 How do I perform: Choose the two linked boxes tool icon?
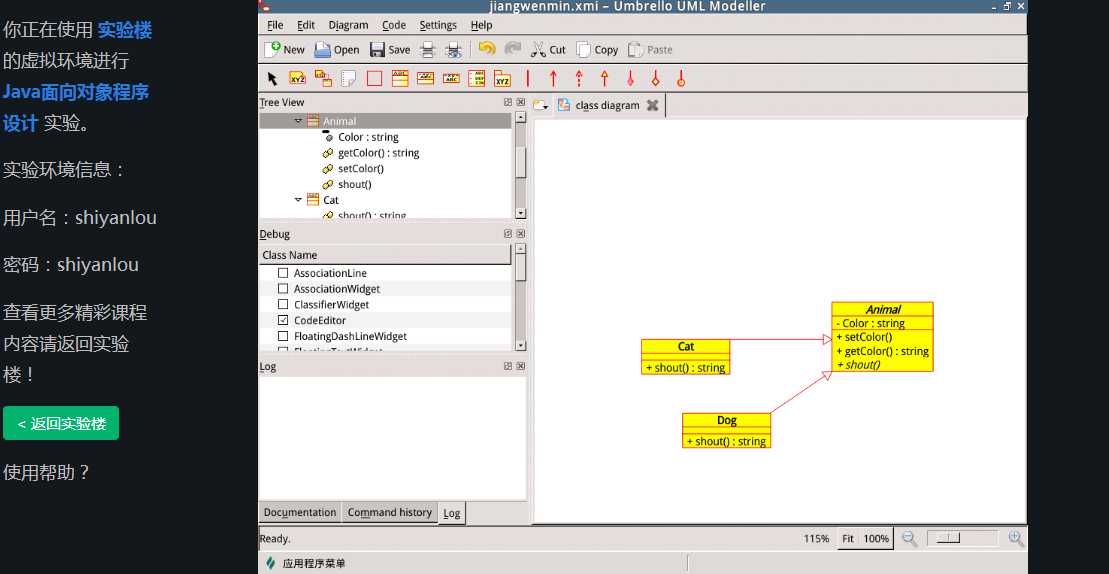point(323,78)
